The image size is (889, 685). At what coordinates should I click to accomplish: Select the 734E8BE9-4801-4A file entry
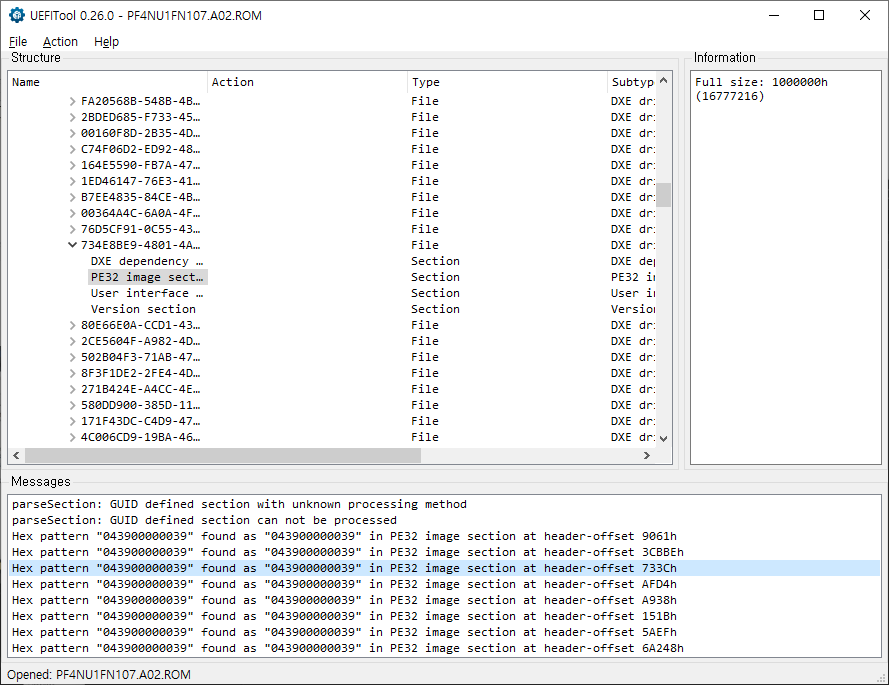click(x=140, y=245)
